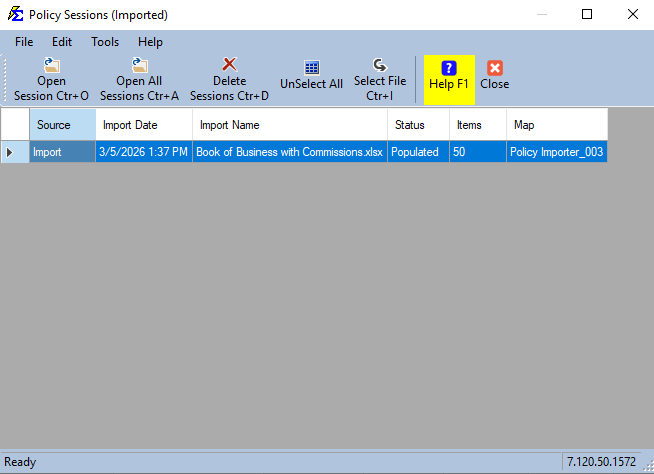Click the UnSelect All grid icon
Viewport: 654px width, 474px height.
[x=312, y=68]
